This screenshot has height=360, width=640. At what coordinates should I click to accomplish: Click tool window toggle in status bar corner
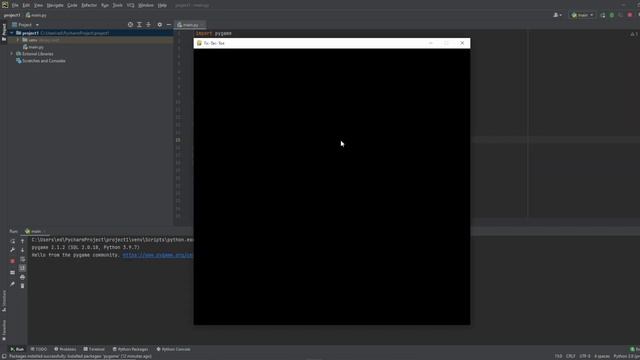[4, 357]
